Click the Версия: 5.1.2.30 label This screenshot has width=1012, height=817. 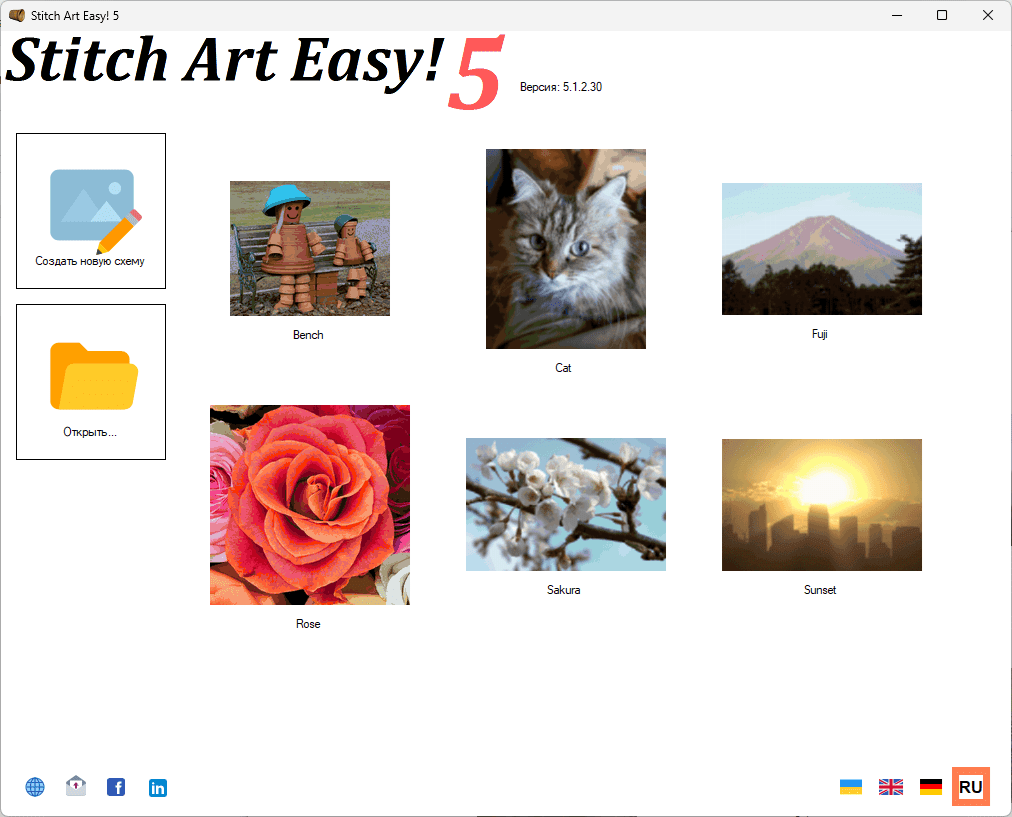click(x=561, y=87)
